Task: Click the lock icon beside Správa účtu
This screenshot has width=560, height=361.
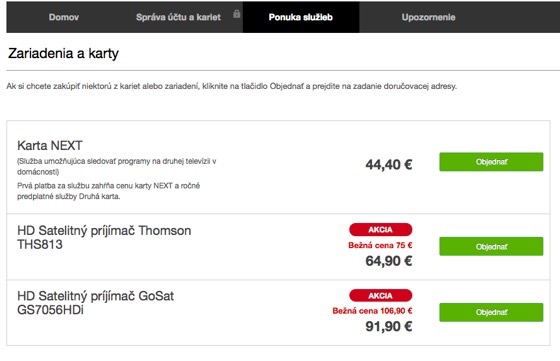Action: tap(236, 14)
